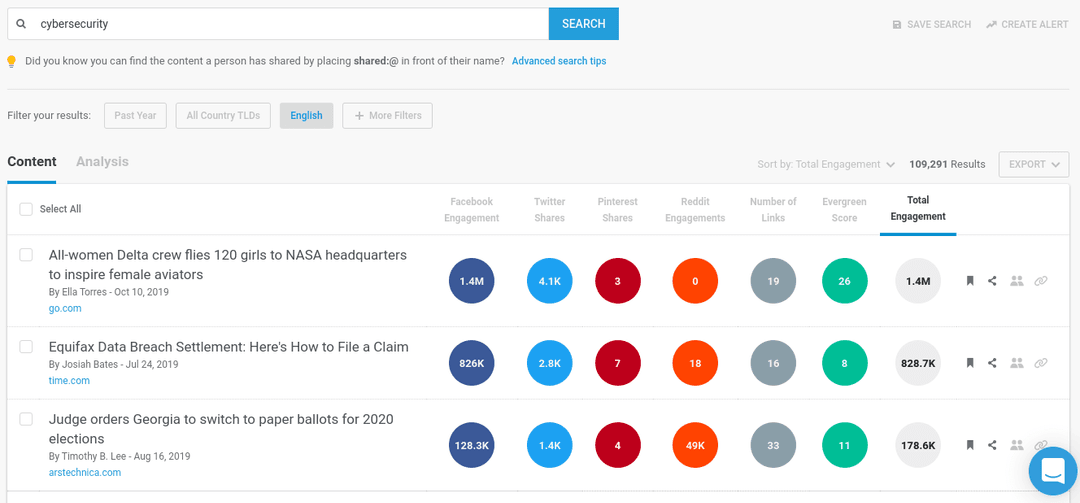Open the go.com domain link
Viewport: 1080px width, 503px height.
pyautogui.click(x=65, y=308)
